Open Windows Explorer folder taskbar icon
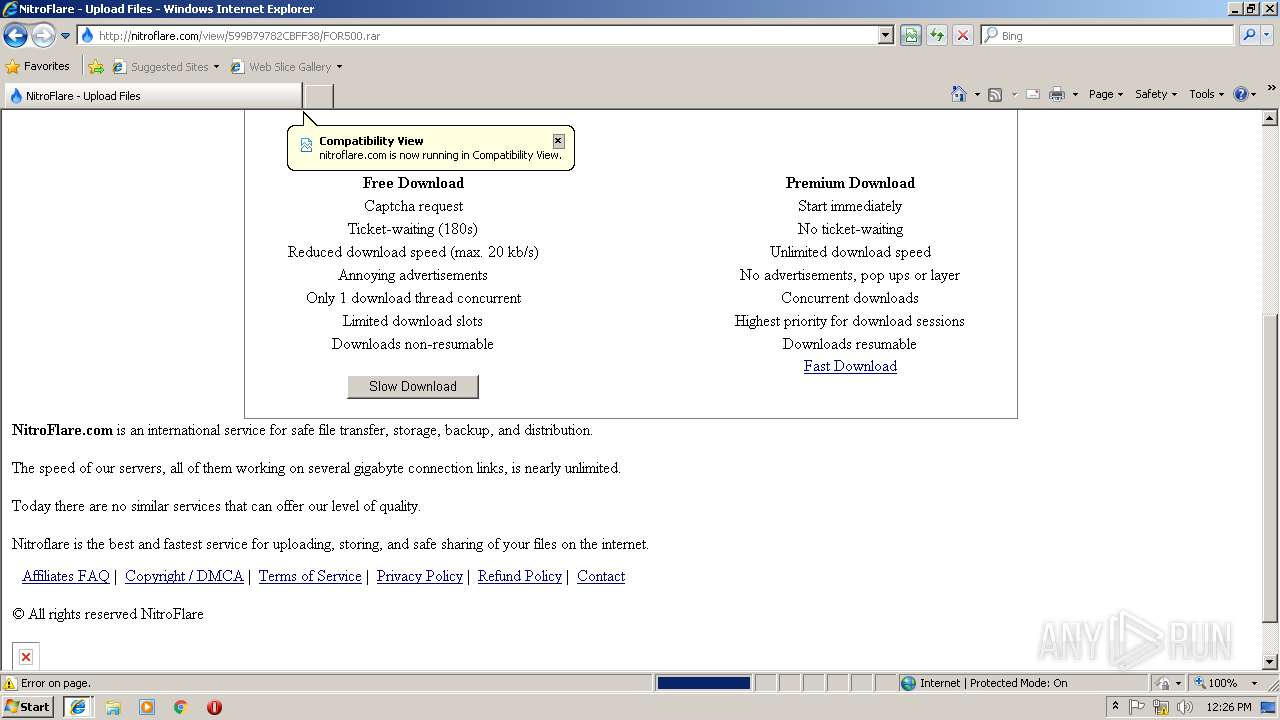The height and width of the screenshot is (720, 1280). coord(113,707)
